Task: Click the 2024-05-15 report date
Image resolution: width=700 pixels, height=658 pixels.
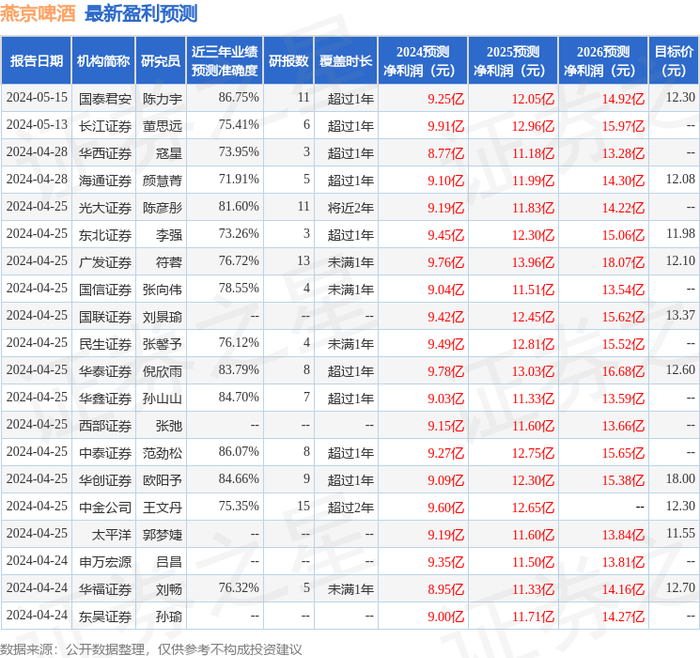Action: coord(37,97)
